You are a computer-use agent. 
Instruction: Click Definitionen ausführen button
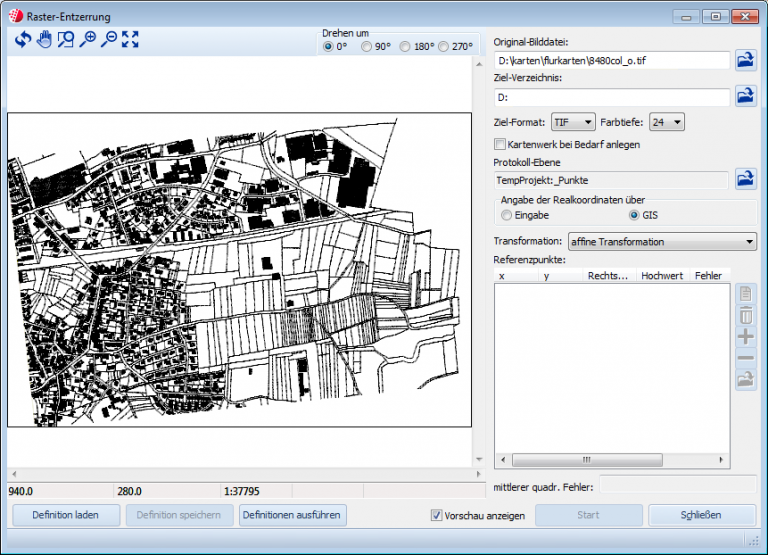click(x=292, y=515)
